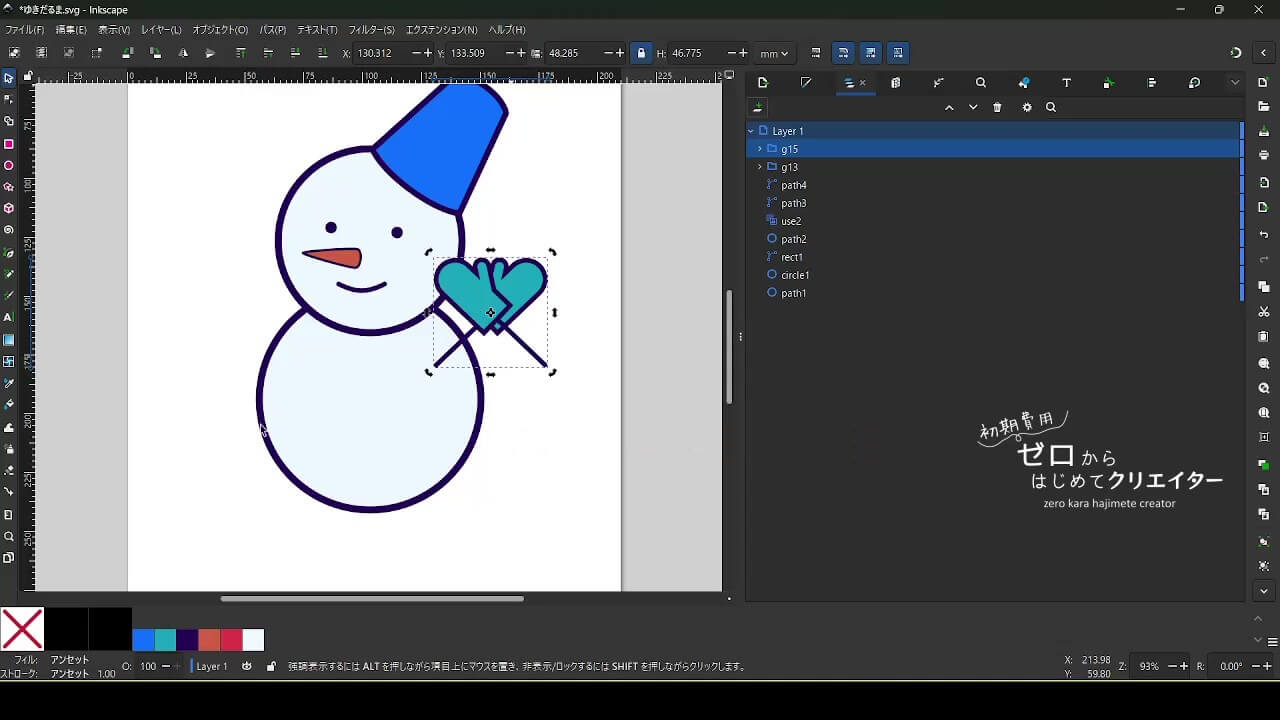Open the mm units dropdown

774,53
